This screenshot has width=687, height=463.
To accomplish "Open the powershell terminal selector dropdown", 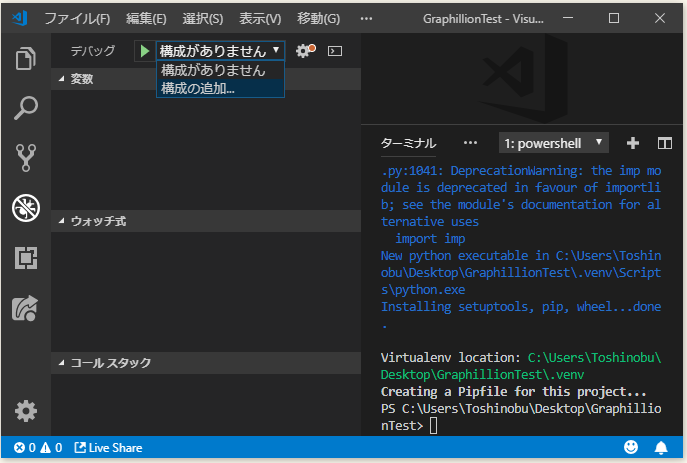I will point(553,143).
